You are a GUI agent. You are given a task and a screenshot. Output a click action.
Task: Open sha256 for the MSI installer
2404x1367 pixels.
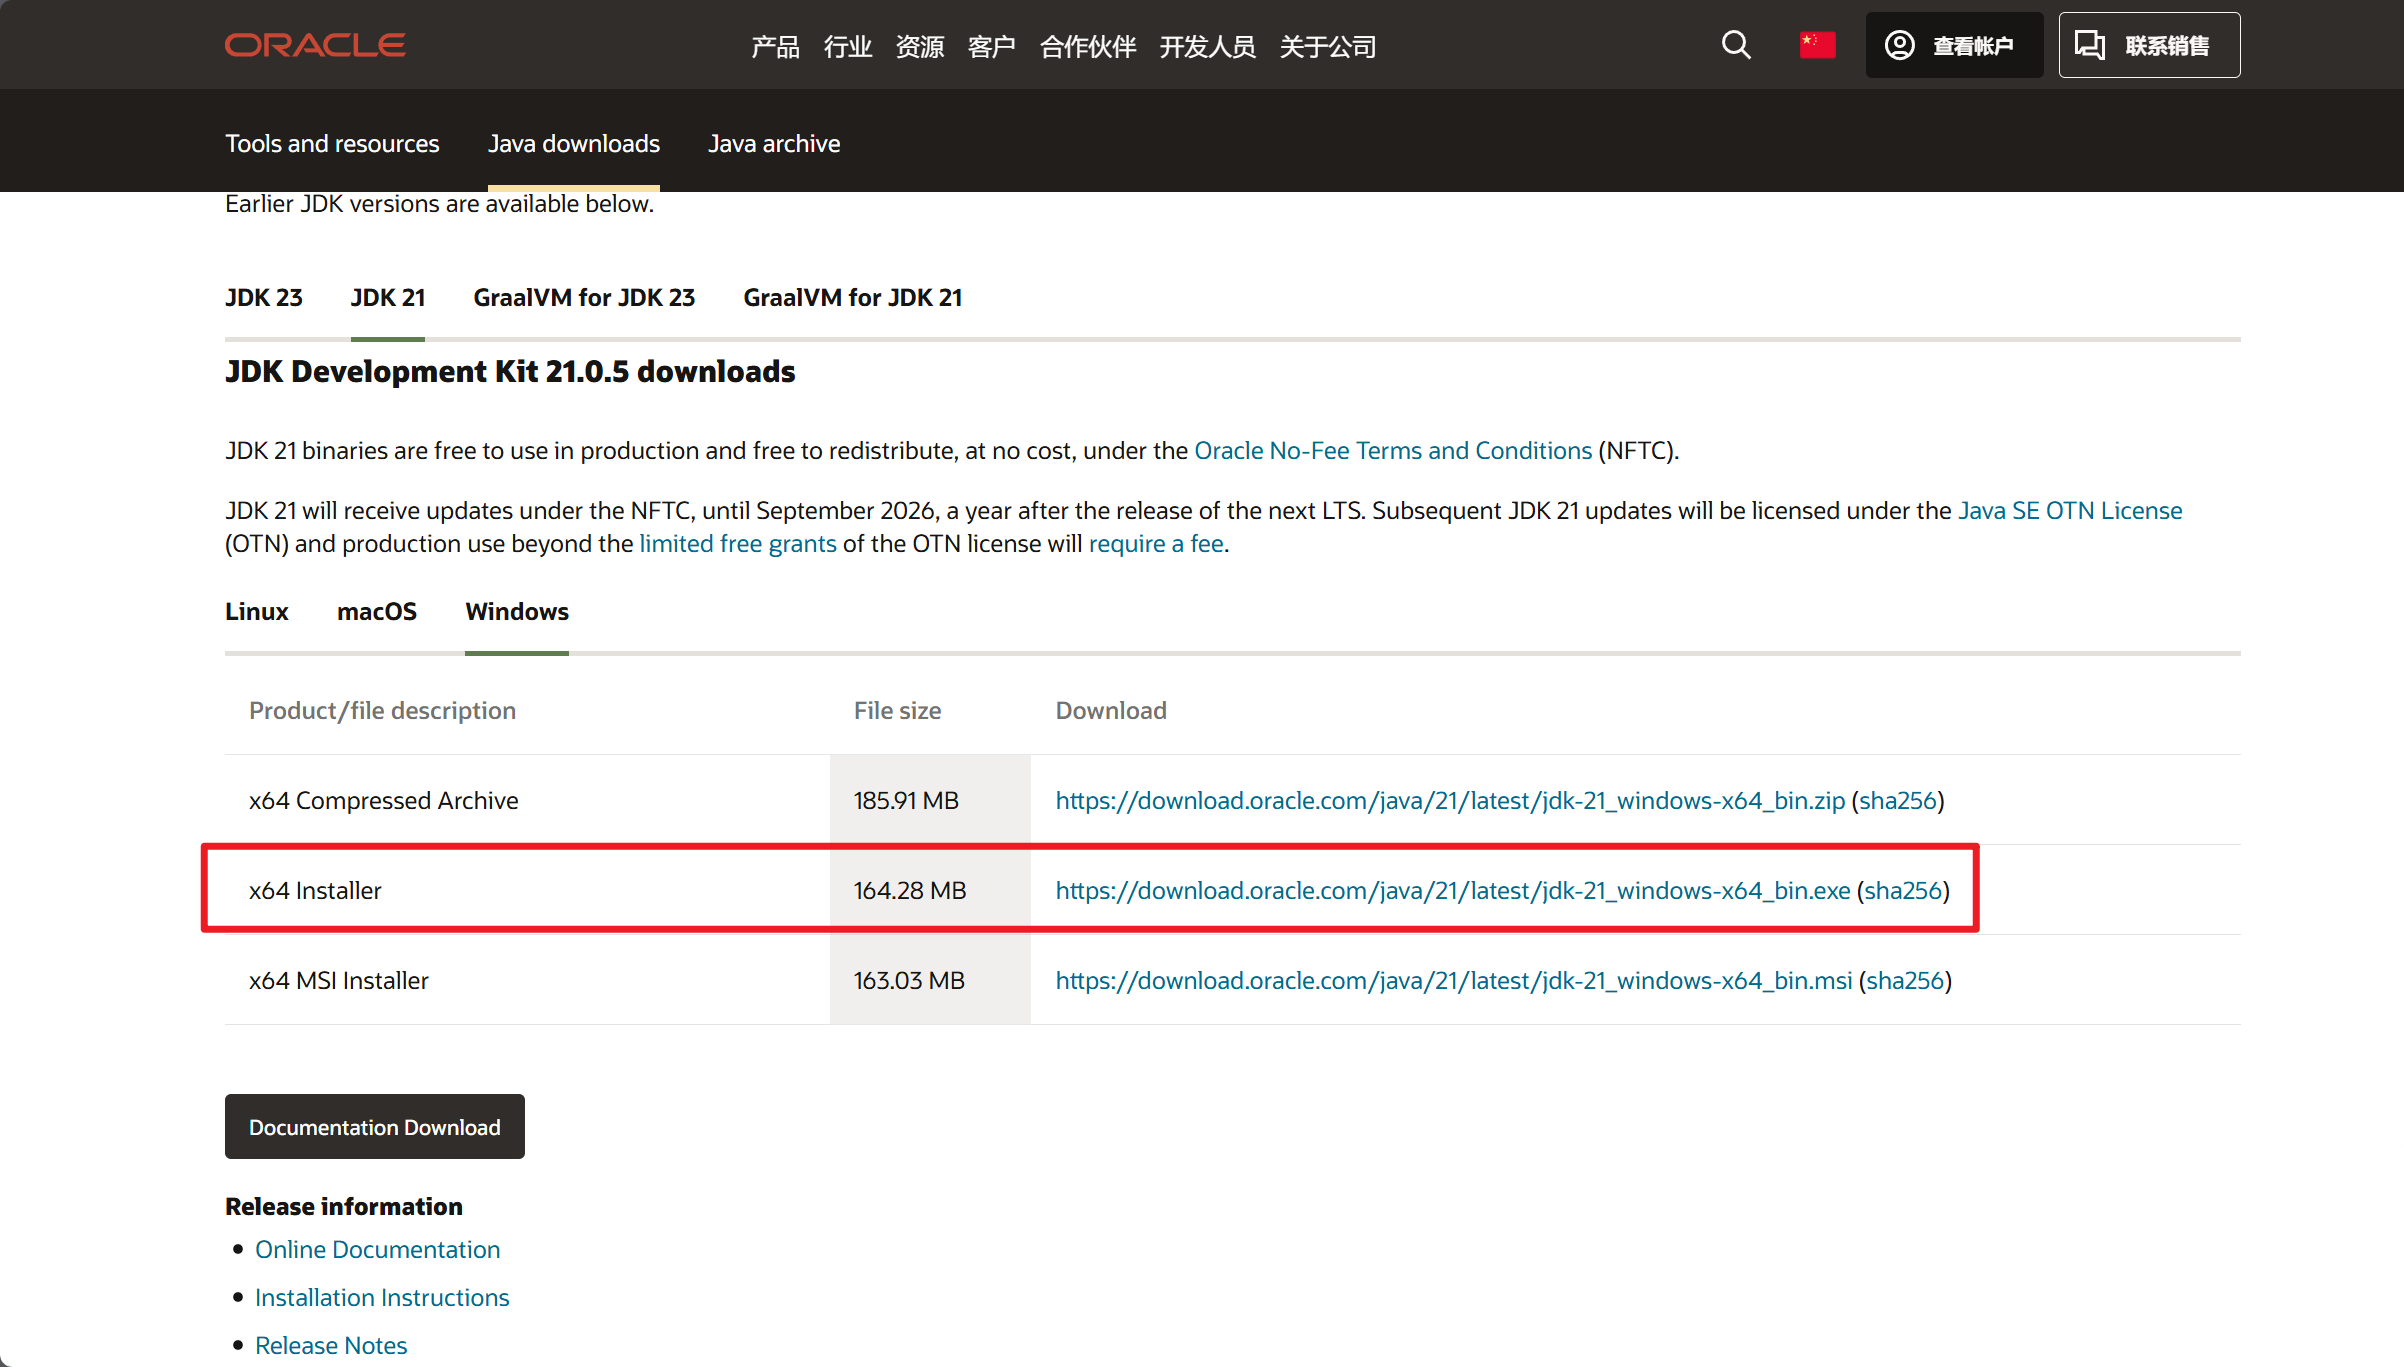pyautogui.click(x=1904, y=981)
